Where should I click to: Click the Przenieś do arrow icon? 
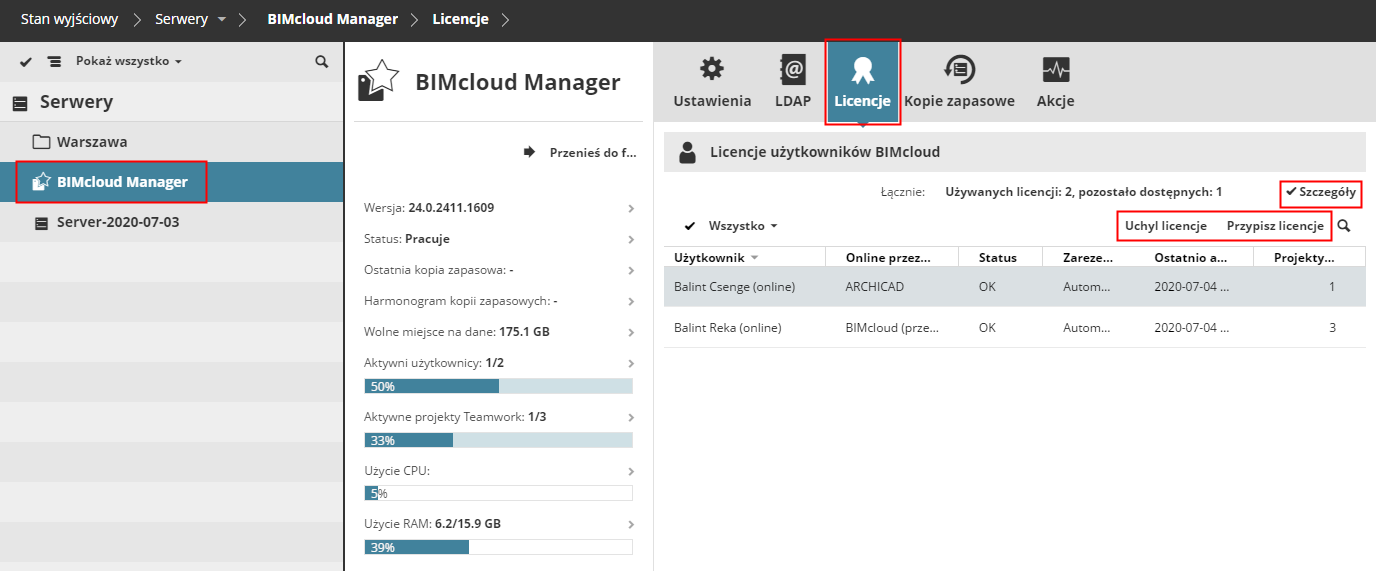click(529, 152)
